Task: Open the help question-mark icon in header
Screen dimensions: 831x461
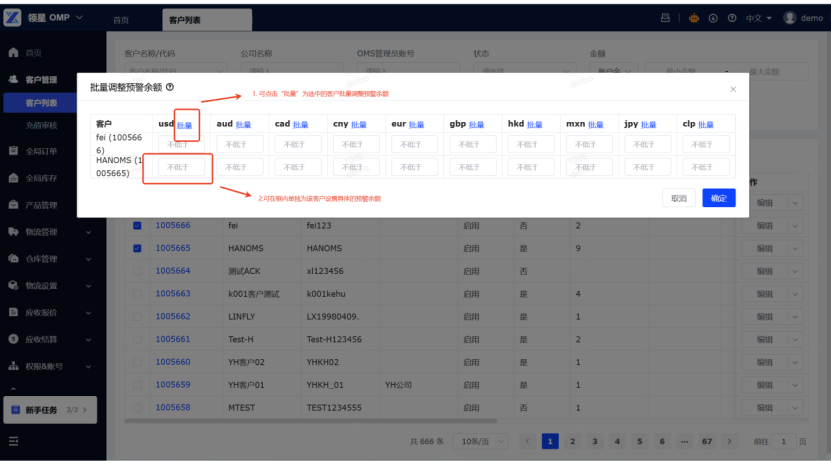Action: pos(734,18)
